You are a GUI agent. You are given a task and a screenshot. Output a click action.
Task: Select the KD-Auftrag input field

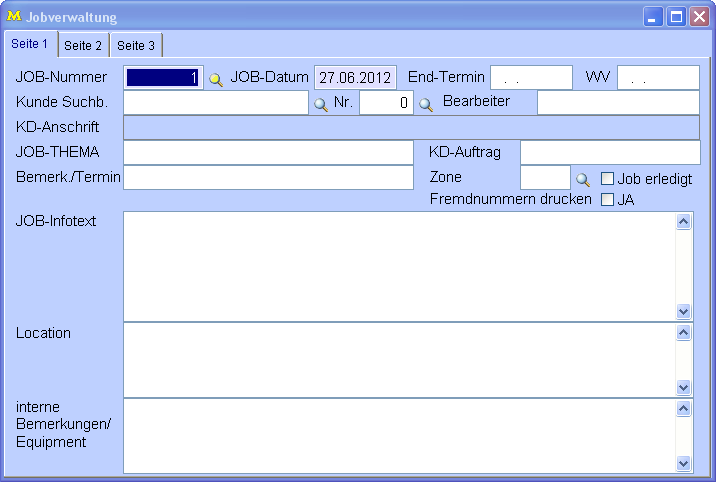pos(609,152)
